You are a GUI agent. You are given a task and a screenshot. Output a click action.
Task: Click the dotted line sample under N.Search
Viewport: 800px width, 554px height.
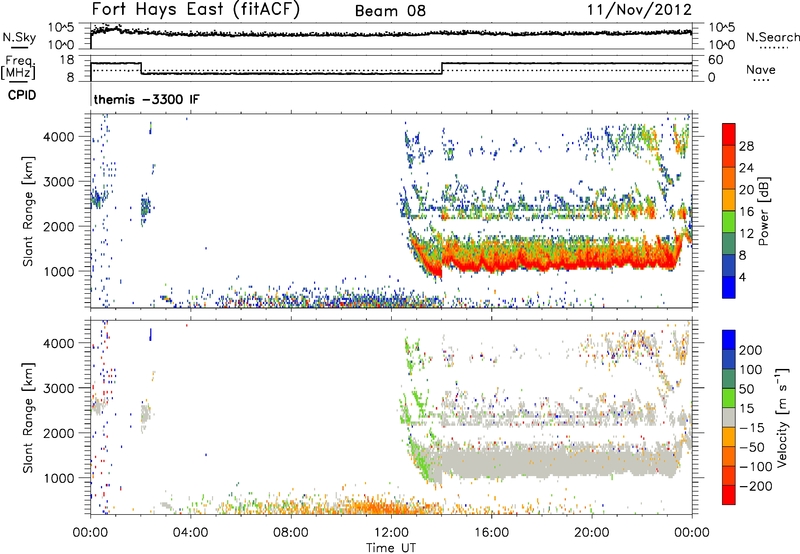(773, 48)
